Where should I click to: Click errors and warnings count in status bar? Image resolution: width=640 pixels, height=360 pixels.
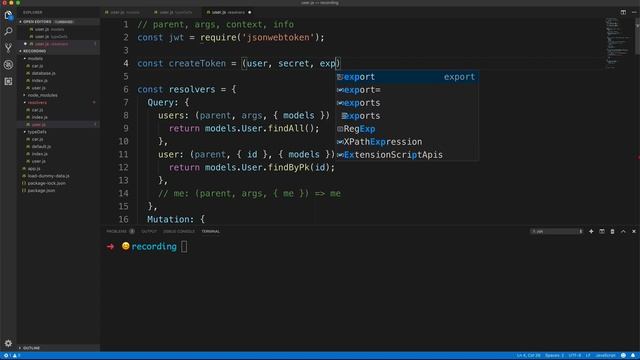(12, 356)
